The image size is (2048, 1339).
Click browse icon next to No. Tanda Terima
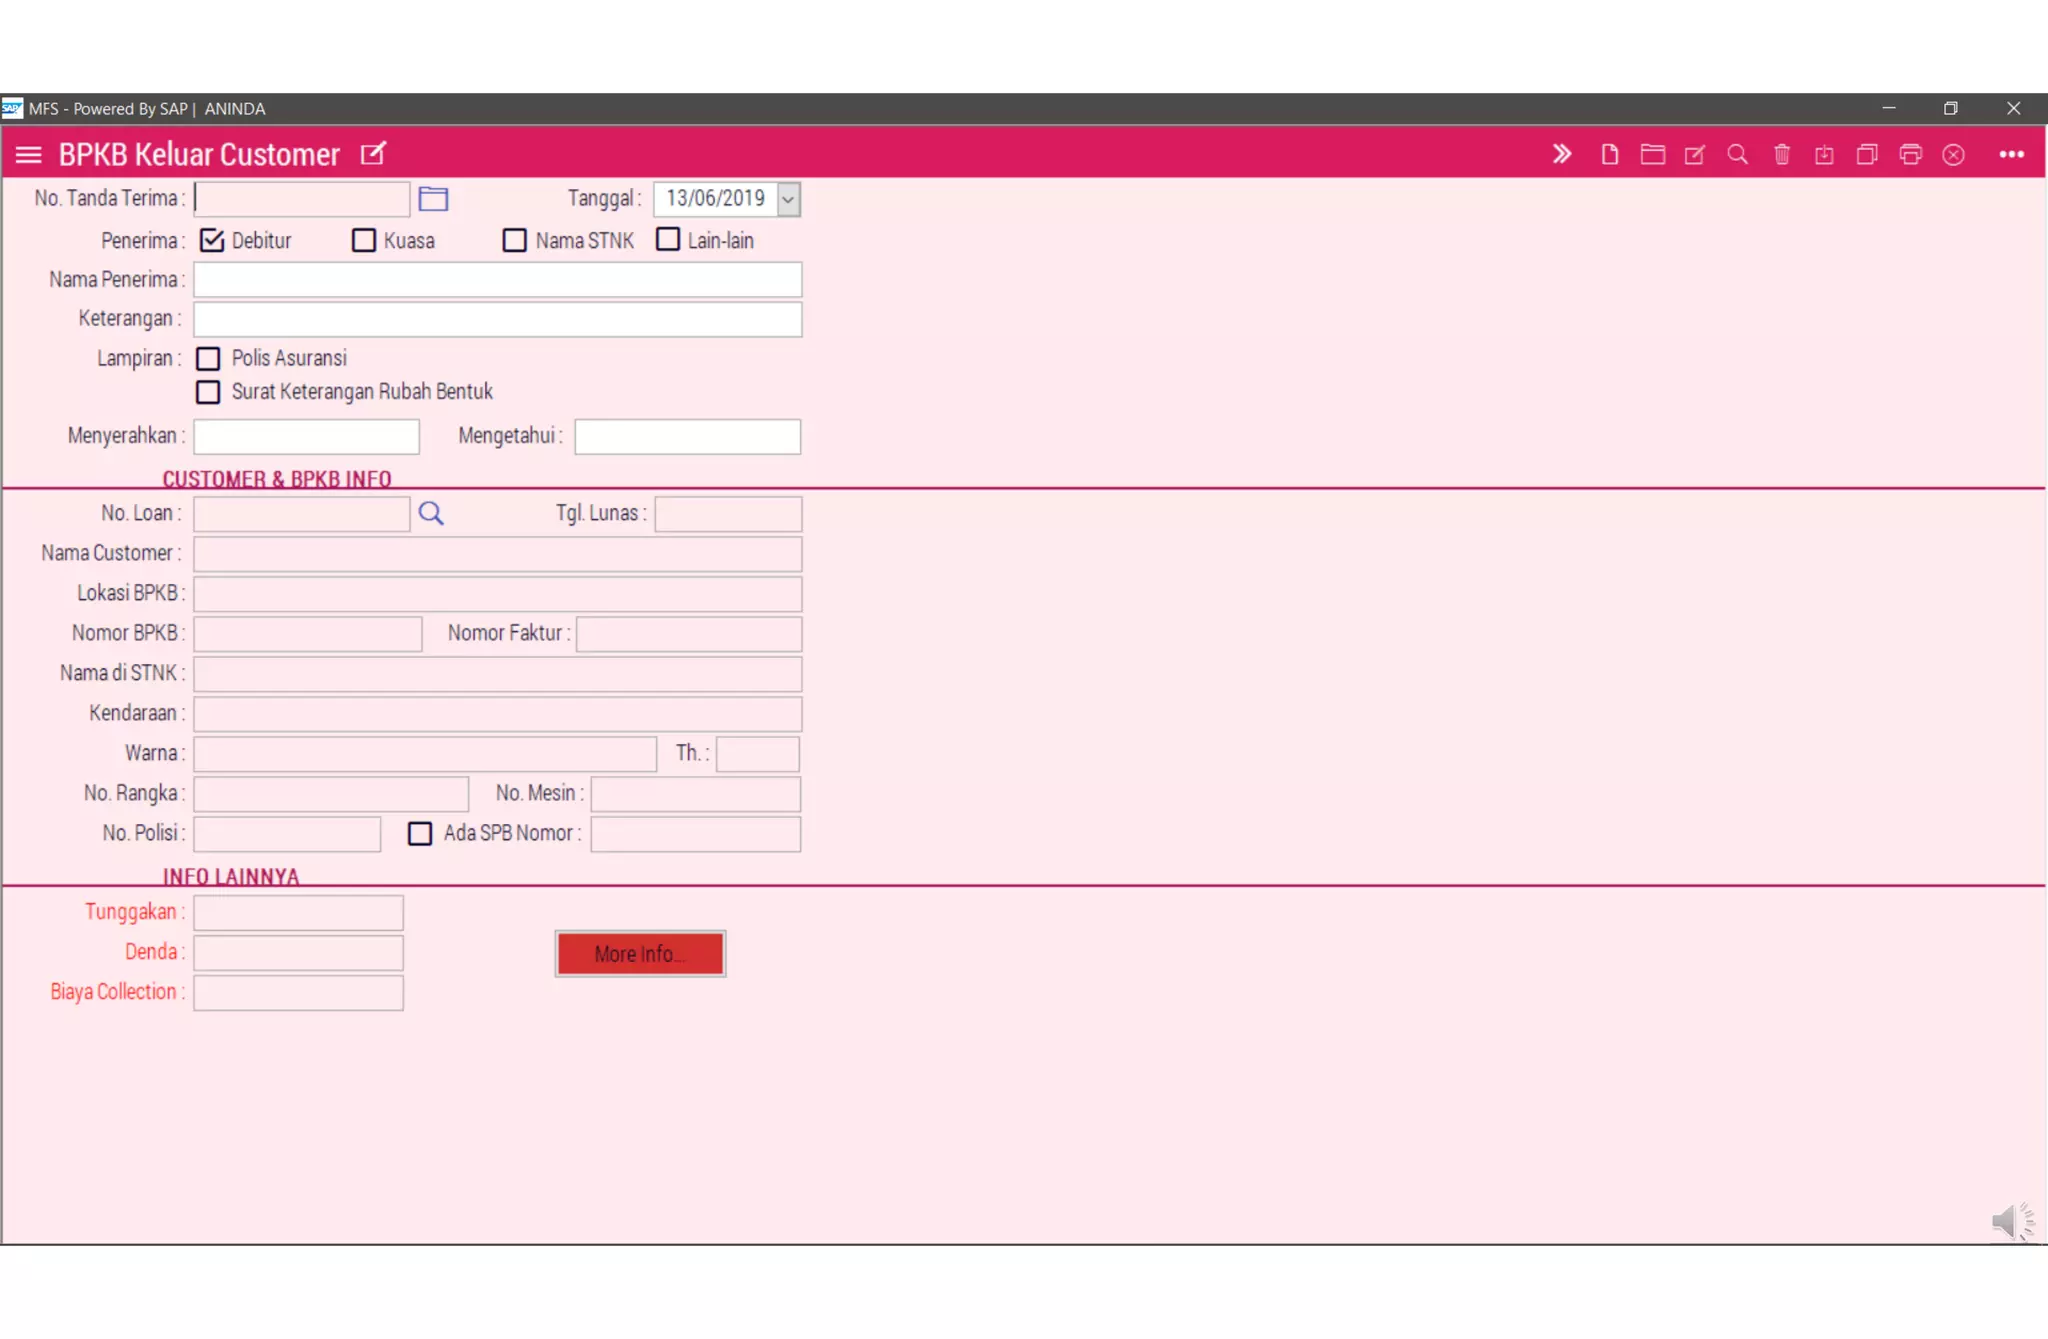tap(433, 199)
